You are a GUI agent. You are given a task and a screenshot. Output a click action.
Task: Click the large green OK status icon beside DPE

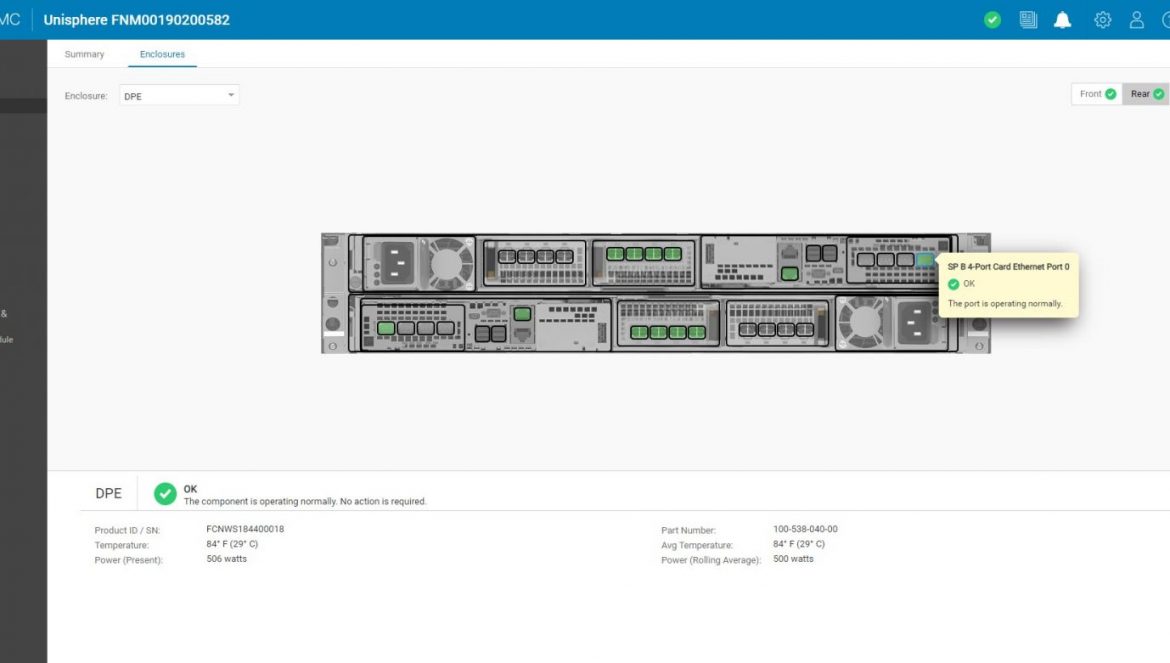165,494
